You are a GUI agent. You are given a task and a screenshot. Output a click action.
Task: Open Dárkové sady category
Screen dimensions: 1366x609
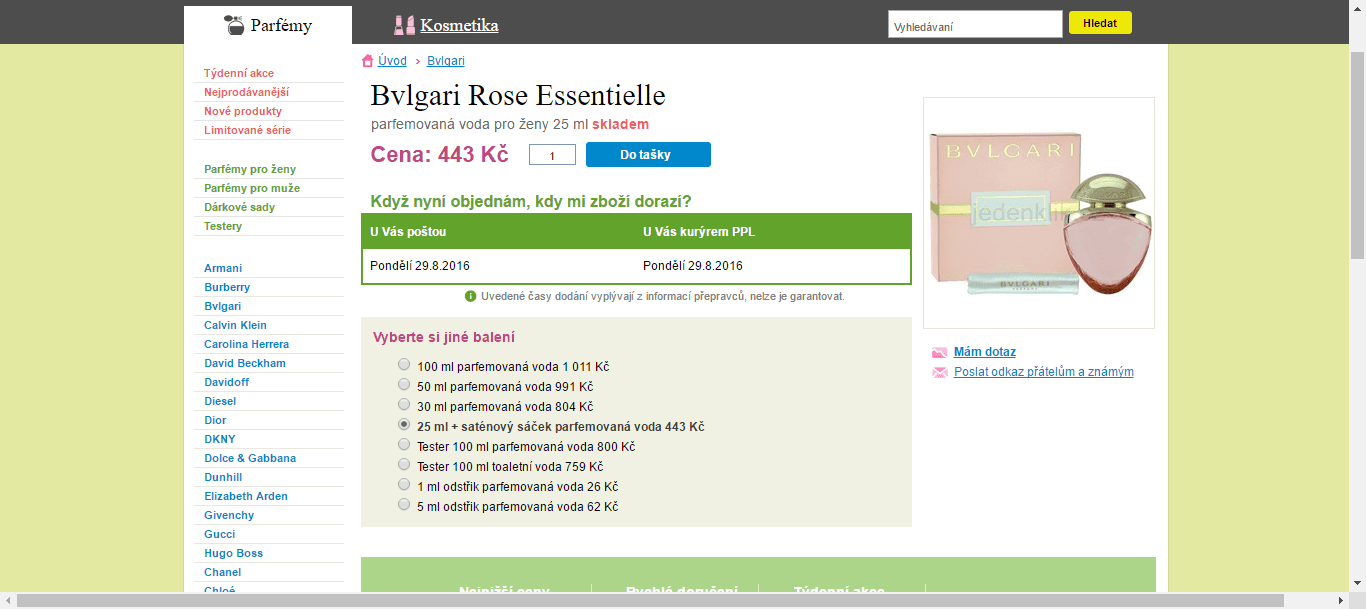(x=239, y=207)
